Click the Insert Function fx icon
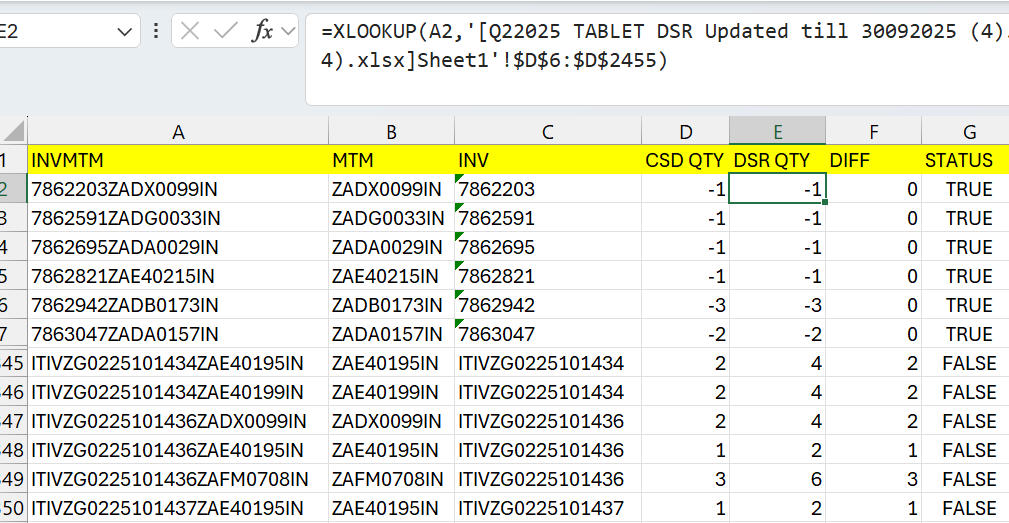1009x523 pixels. [x=262, y=32]
